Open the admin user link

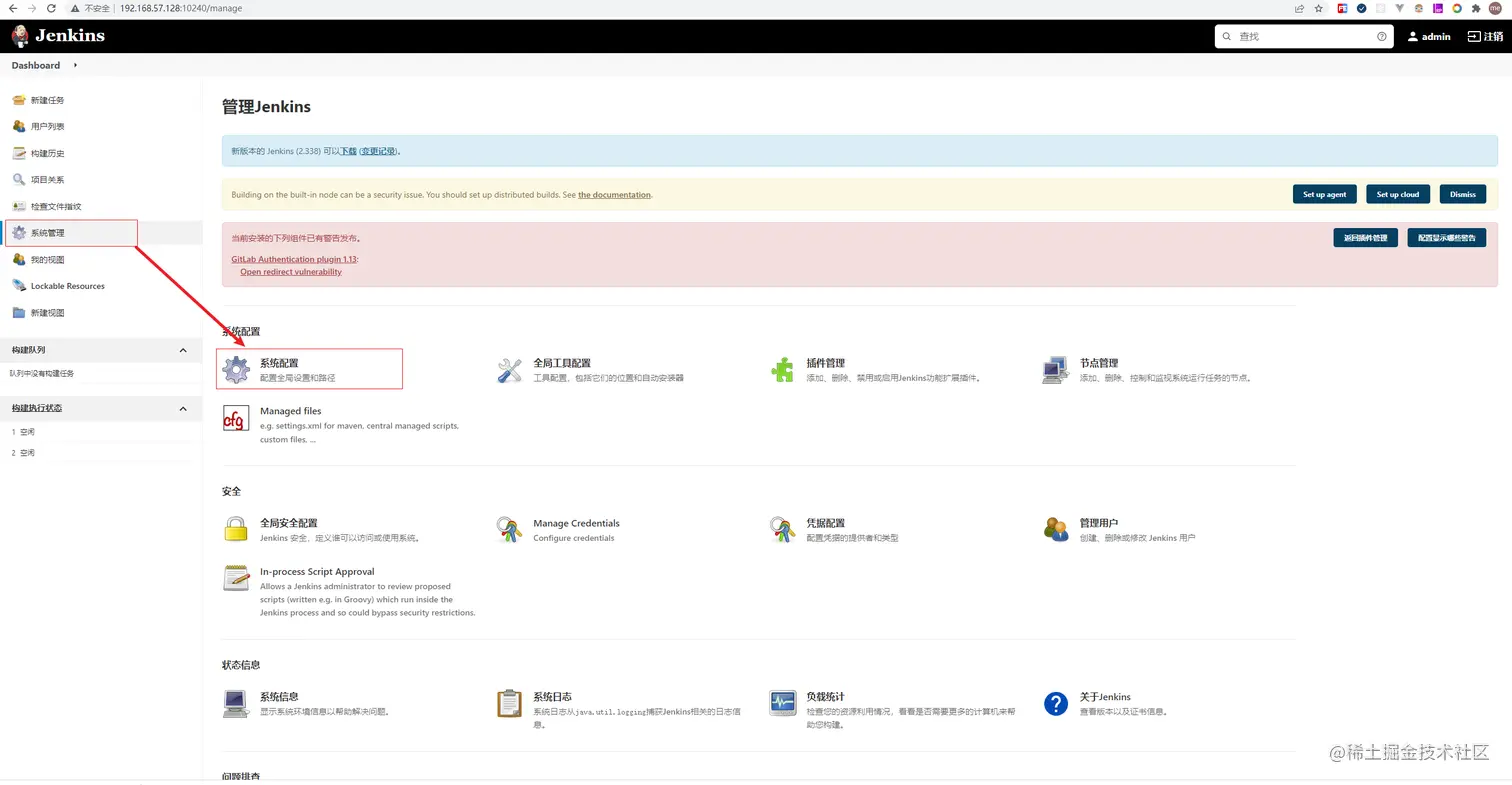1429,36
